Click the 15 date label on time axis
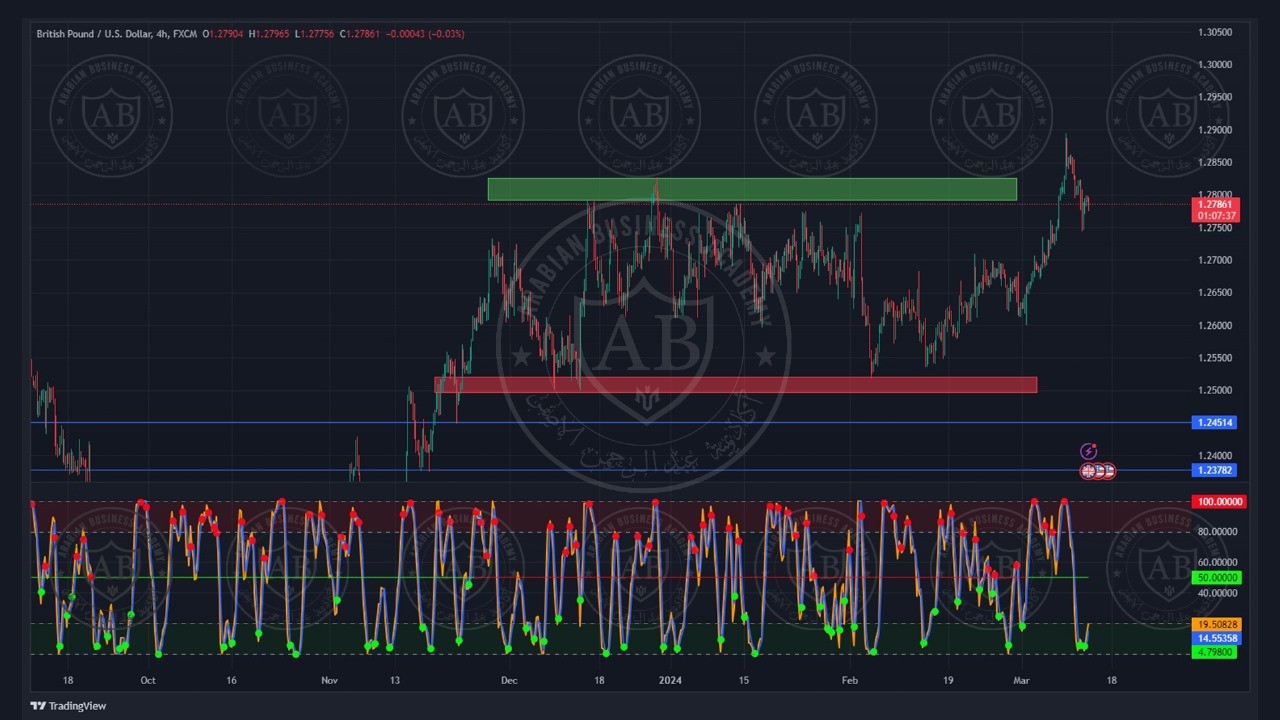The image size is (1280, 720). (744, 680)
